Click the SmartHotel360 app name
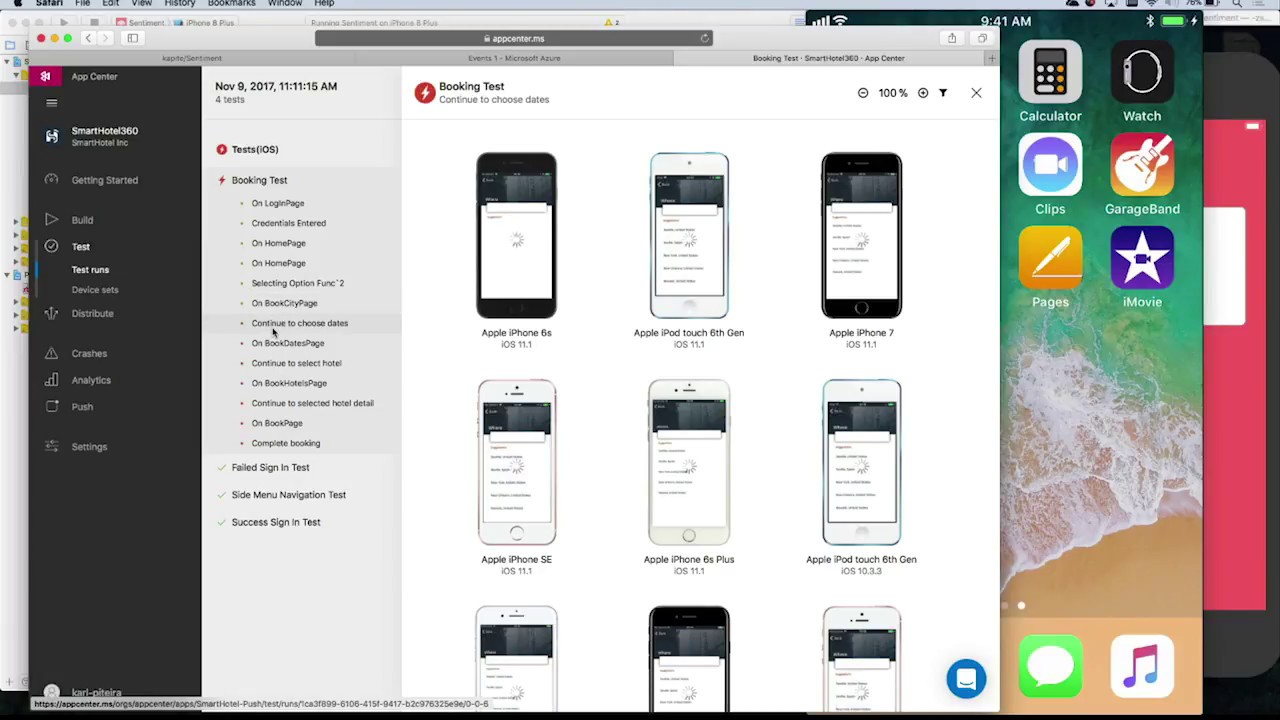The image size is (1280, 720). (x=105, y=131)
